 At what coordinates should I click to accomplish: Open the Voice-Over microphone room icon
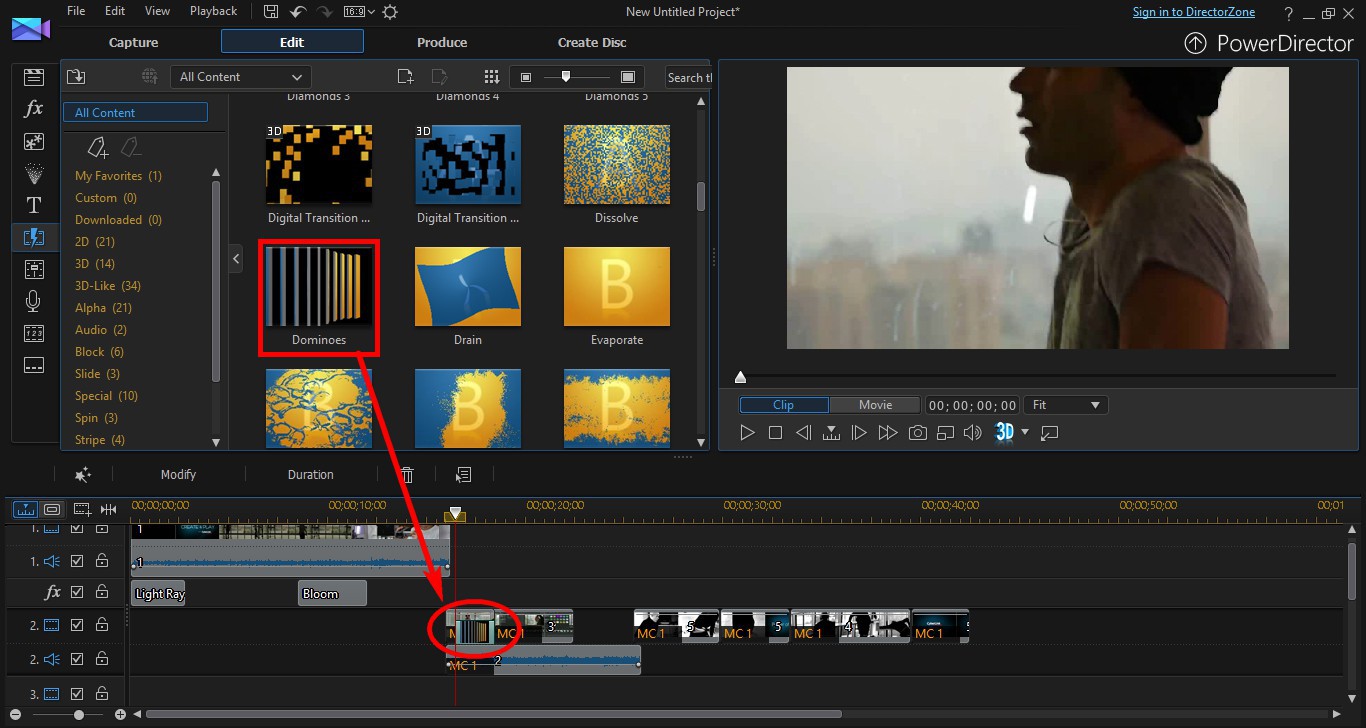34,301
